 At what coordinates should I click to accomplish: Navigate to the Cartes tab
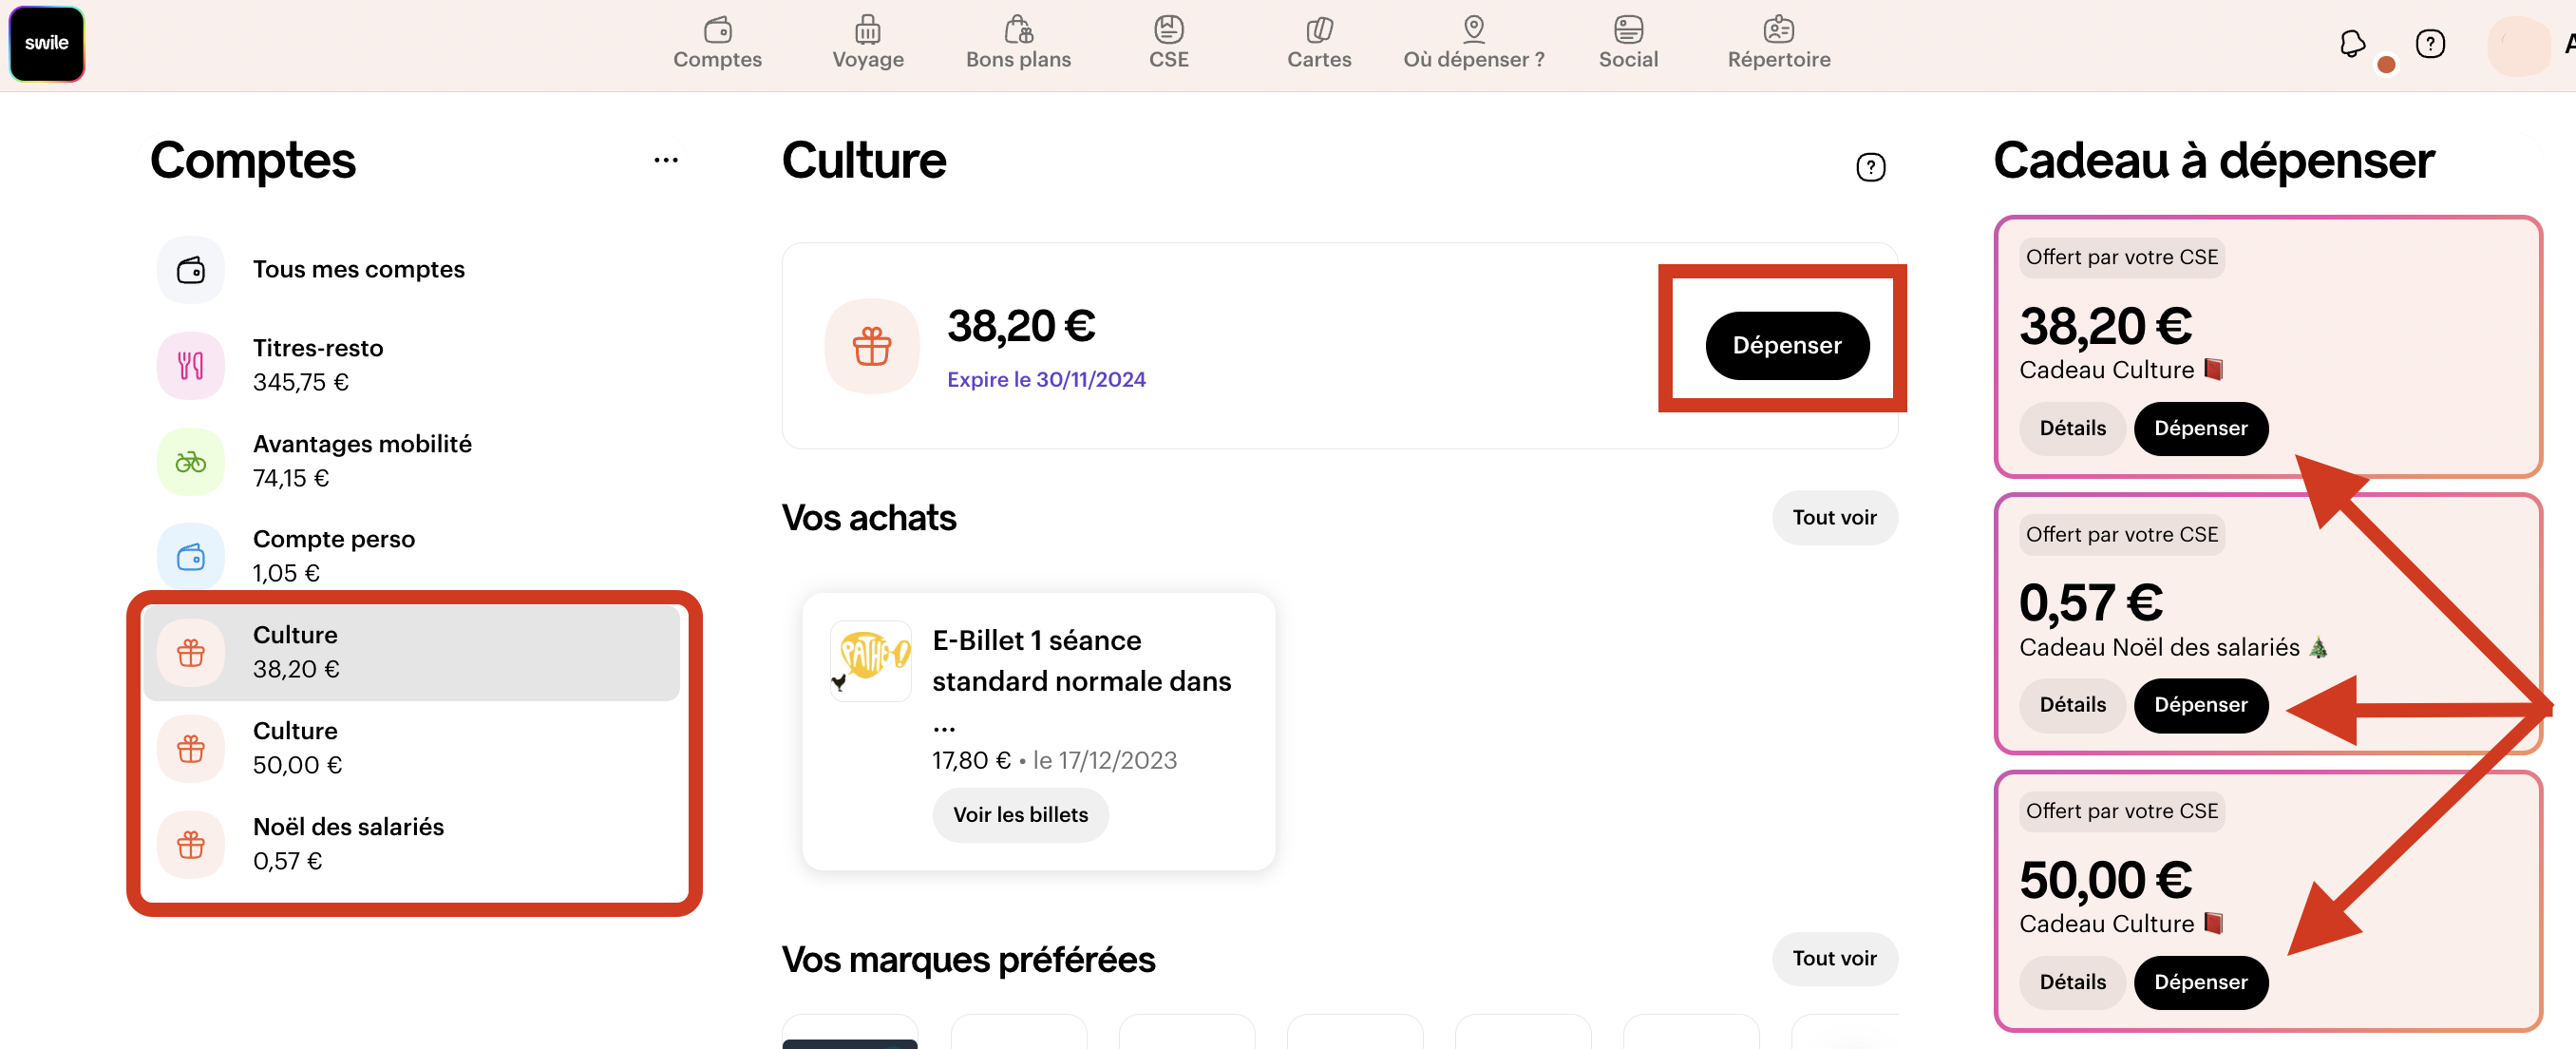(1319, 43)
